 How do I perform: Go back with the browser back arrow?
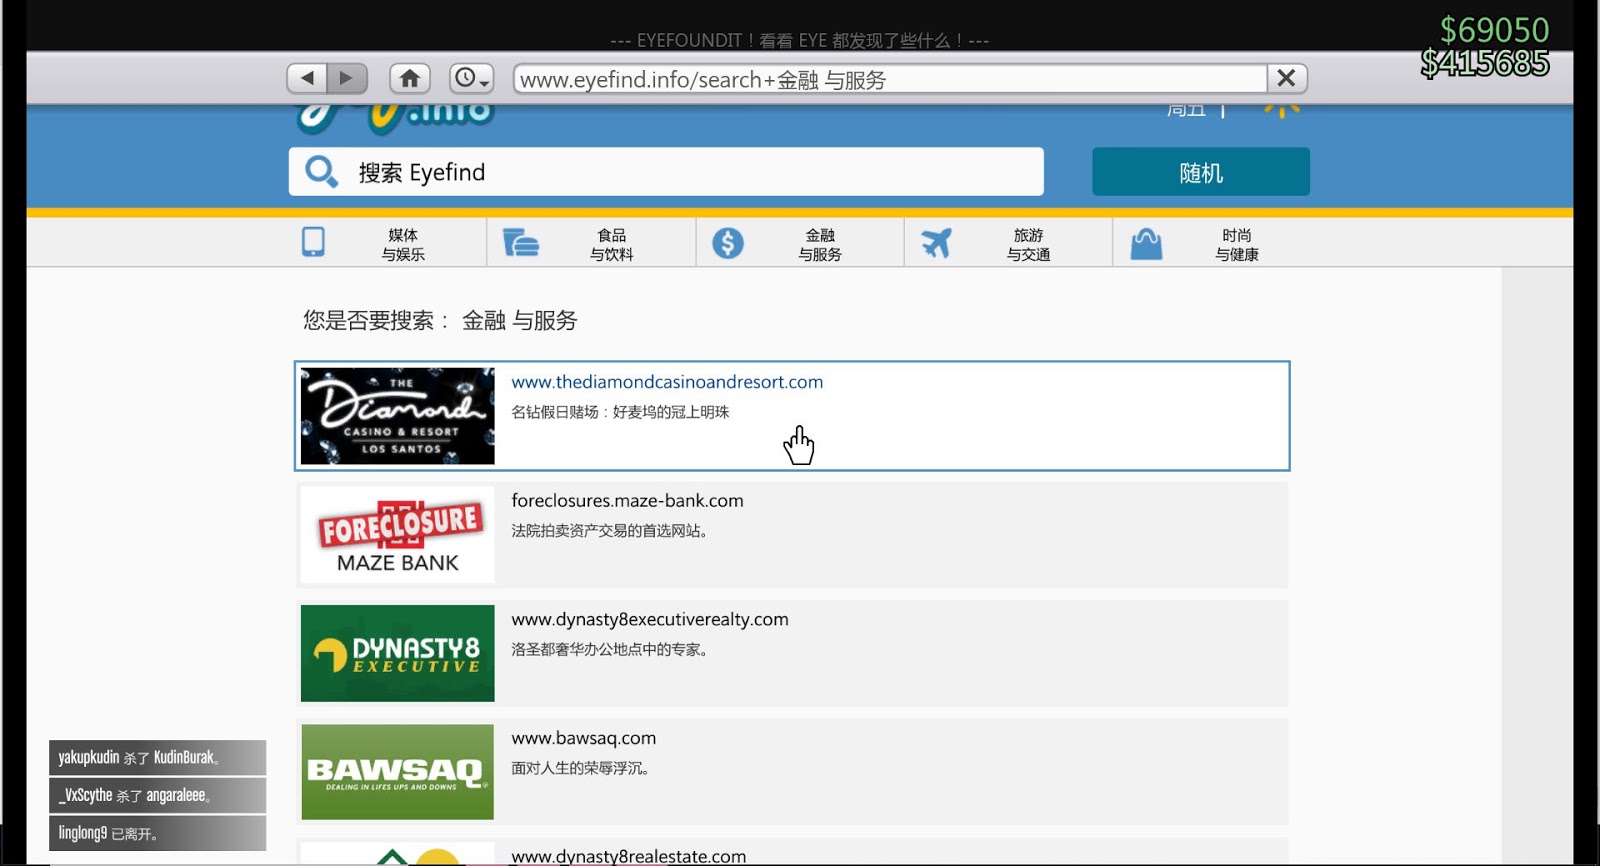tap(307, 78)
